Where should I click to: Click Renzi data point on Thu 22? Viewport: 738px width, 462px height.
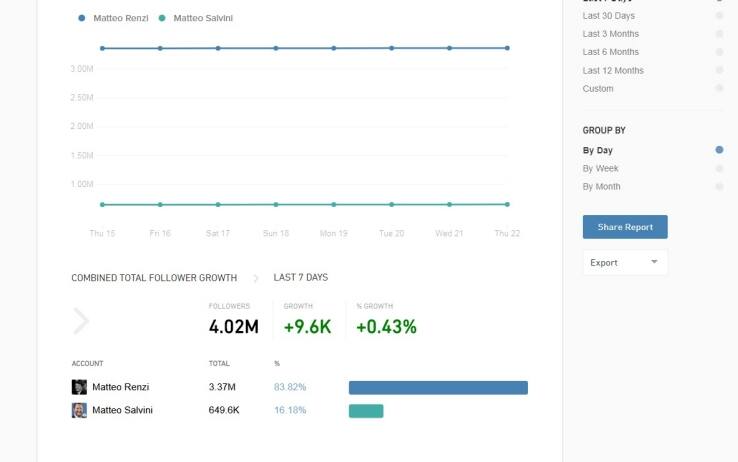(x=507, y=48)
